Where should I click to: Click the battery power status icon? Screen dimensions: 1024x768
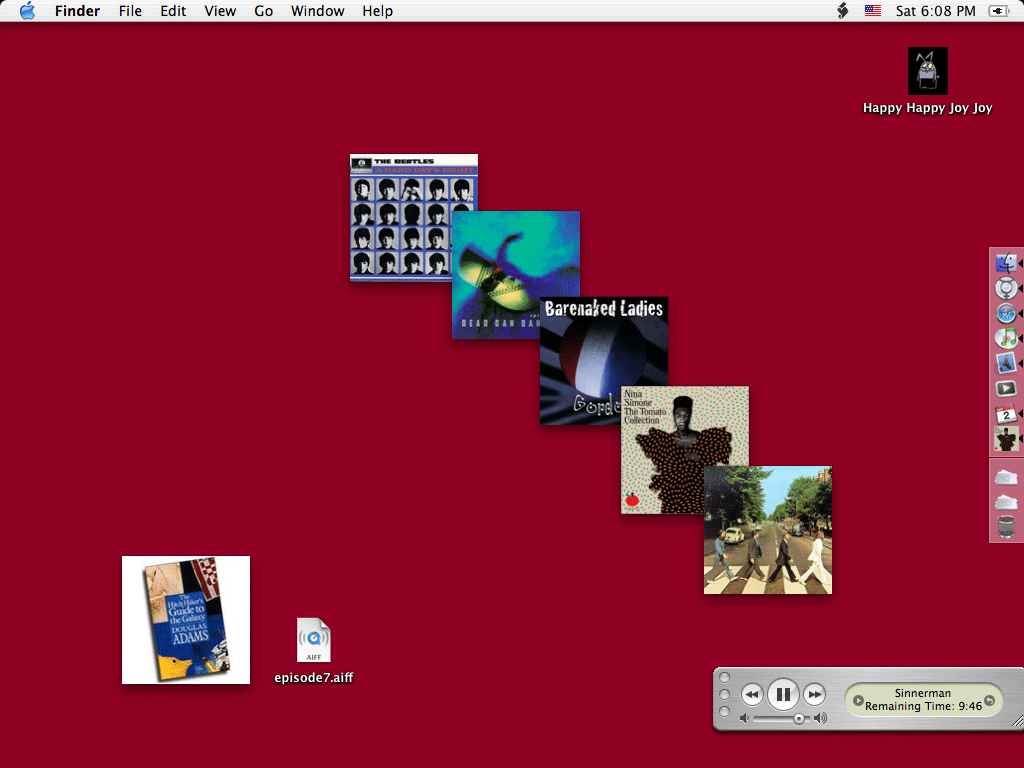(x=999, y=10)
